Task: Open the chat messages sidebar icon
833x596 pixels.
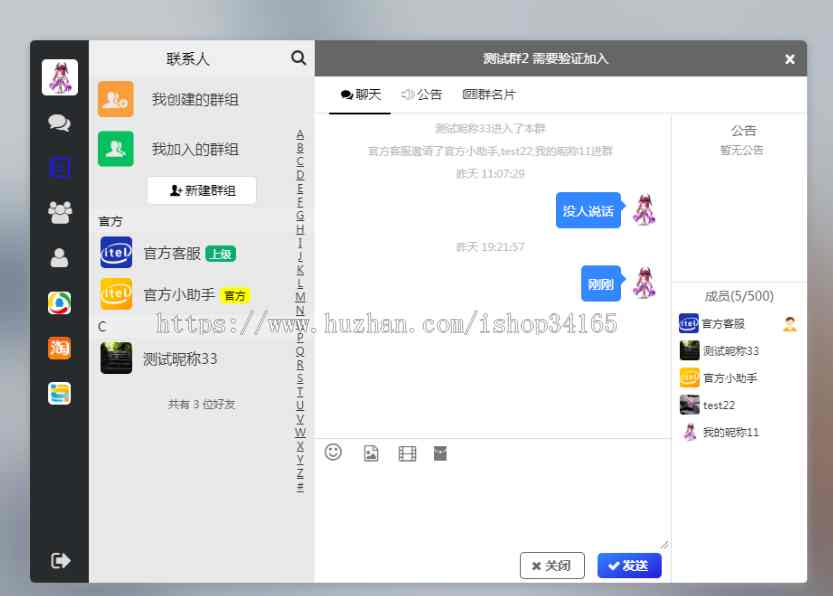Action: pyautogui.click(x=59, y=123)
